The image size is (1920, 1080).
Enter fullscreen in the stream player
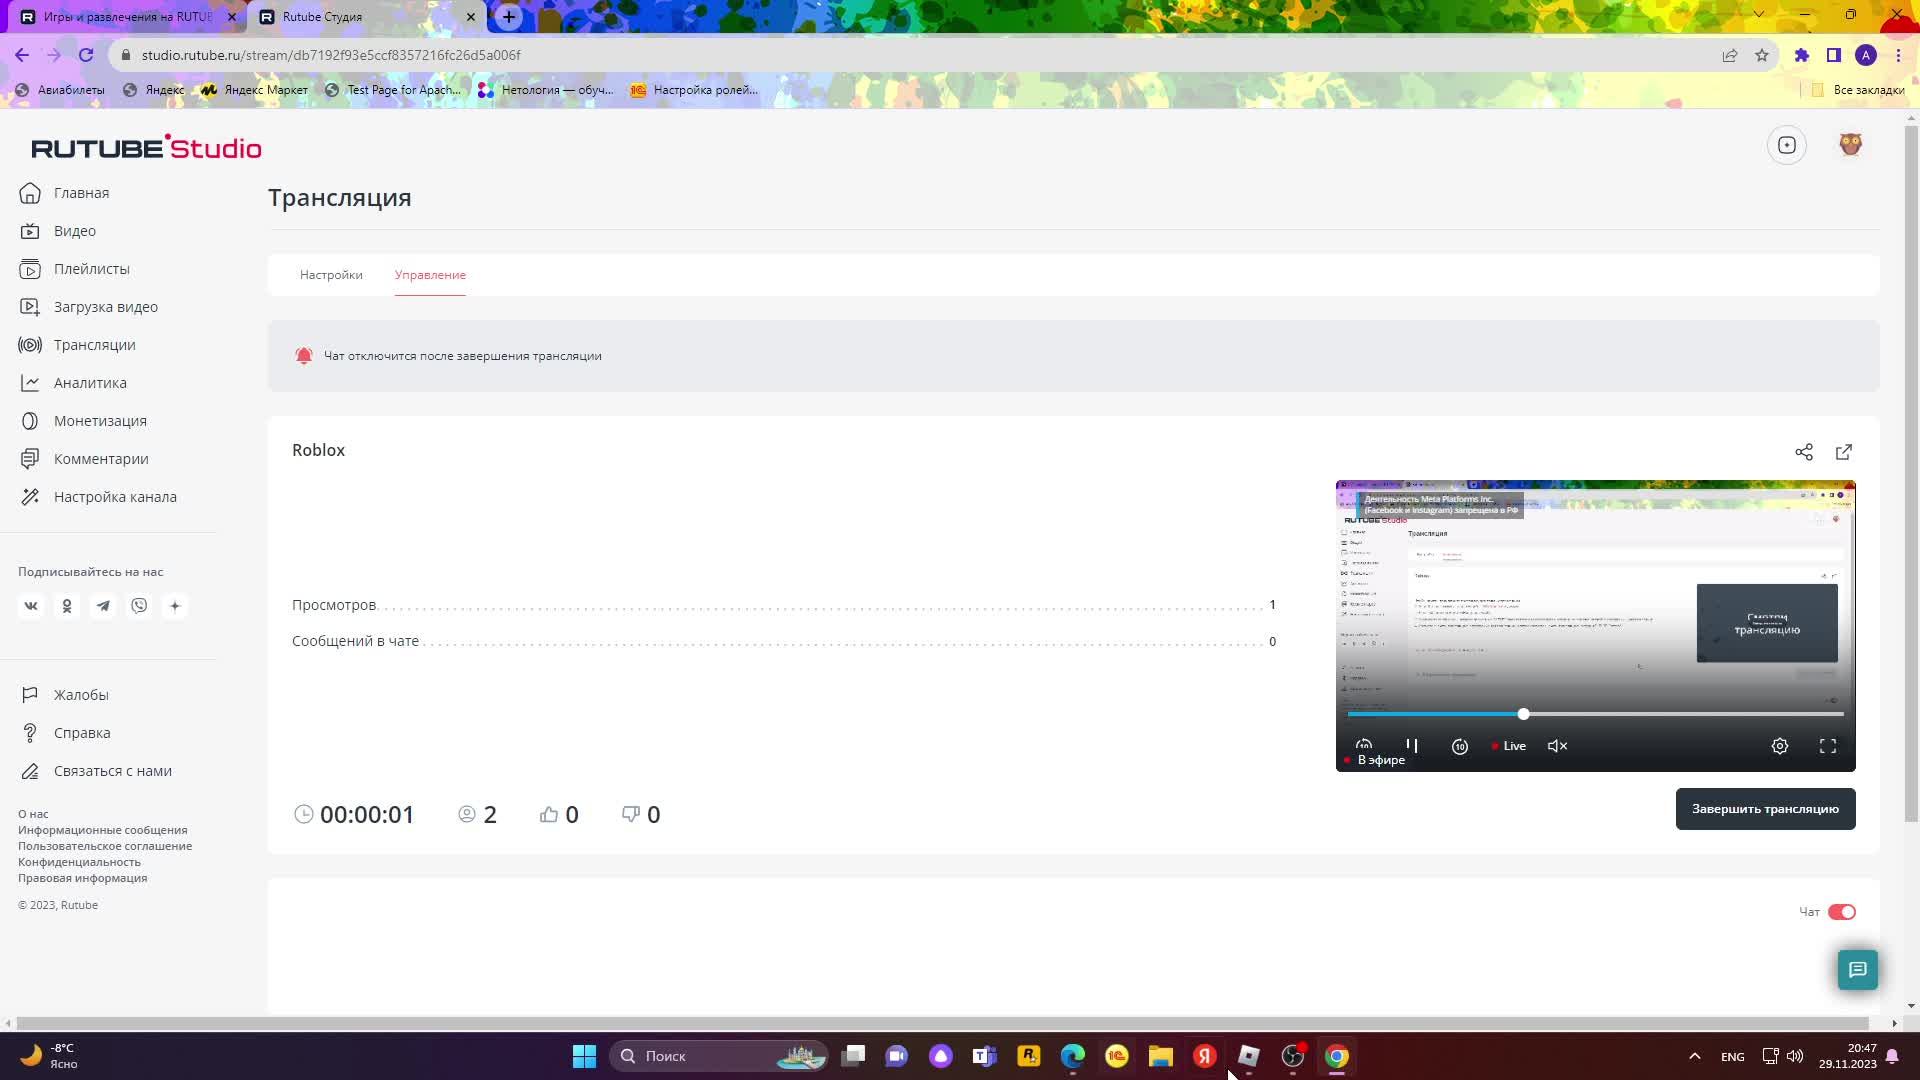[x=1827, y=746]
